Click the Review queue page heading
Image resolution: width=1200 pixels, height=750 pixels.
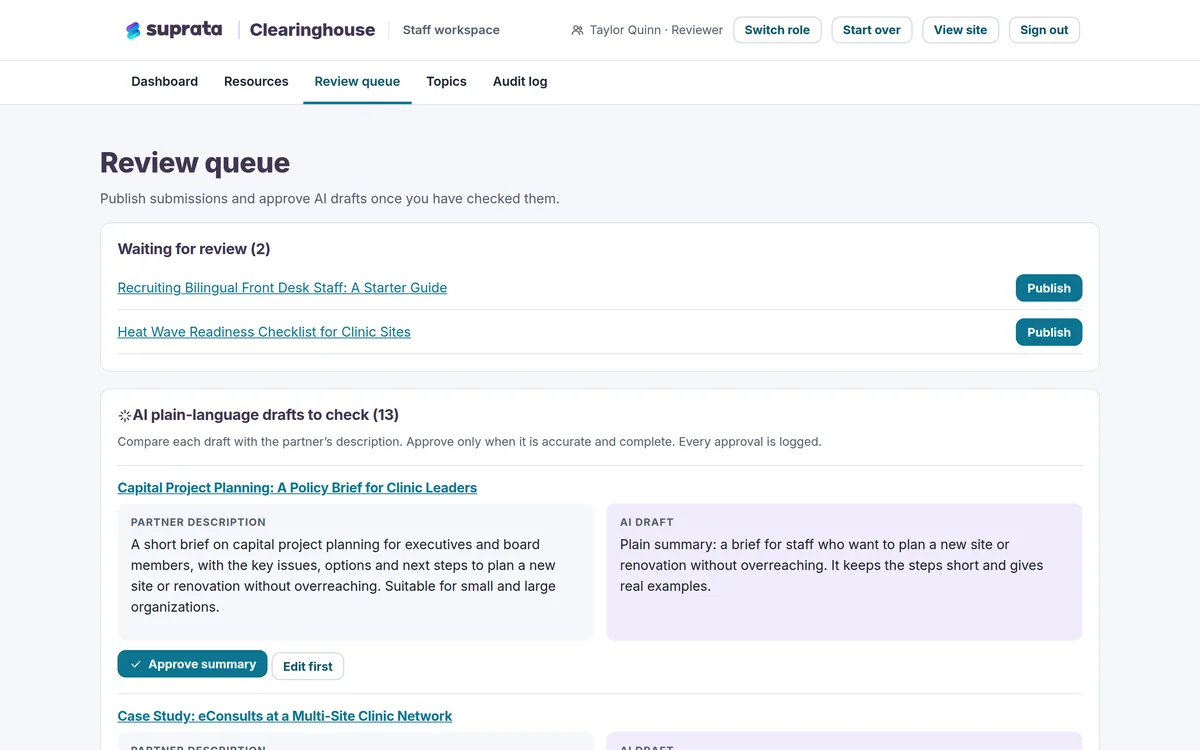coord(195,162)
